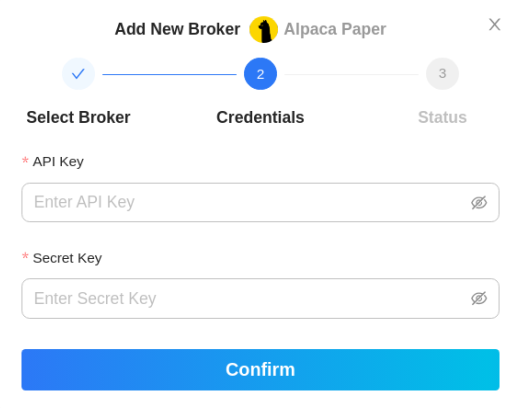519x408 pixels.
Task: Reveal the Secret Key with eye icon
Action: click(479, 298)
